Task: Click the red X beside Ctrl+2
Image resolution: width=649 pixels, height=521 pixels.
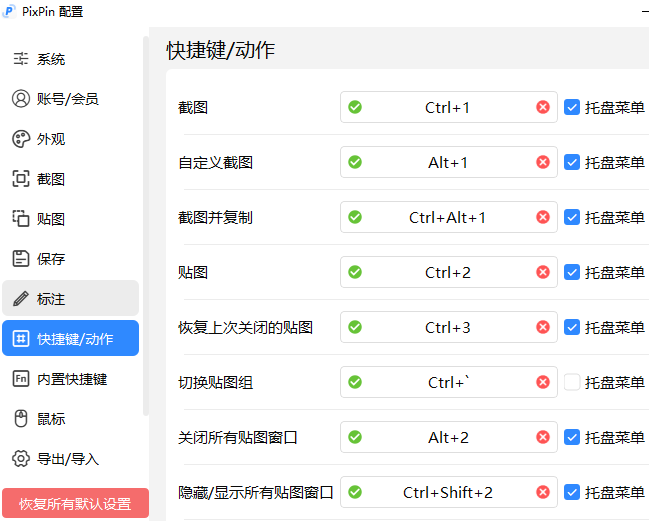Action: click(x=543, y=272)
